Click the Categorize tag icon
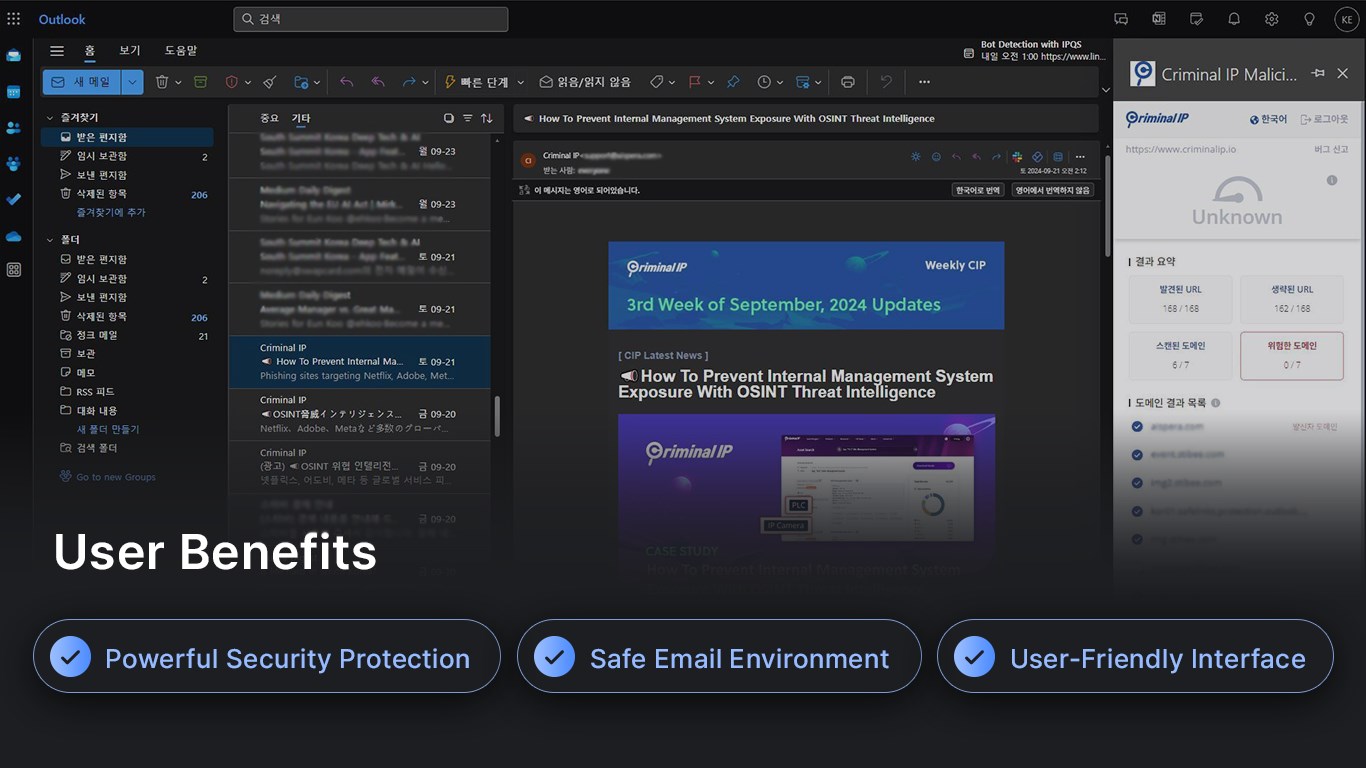This screenshot has height=768, width=1366. 657,82
